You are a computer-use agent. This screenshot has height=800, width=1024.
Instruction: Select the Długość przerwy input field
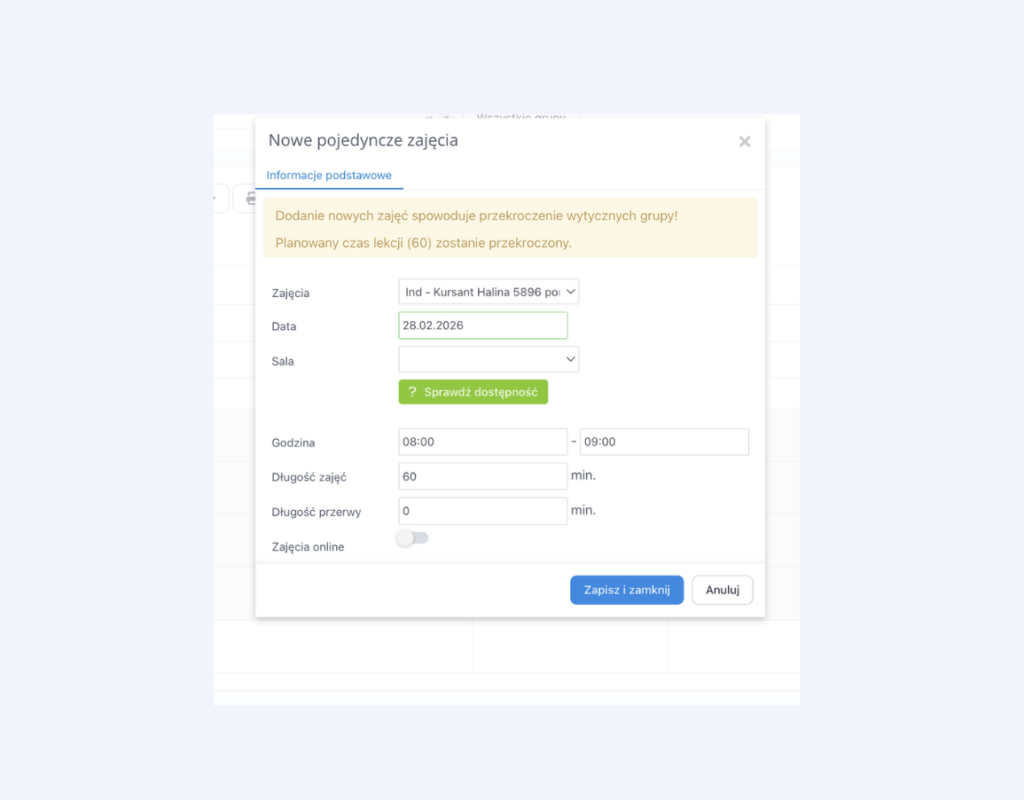(482, 511)
